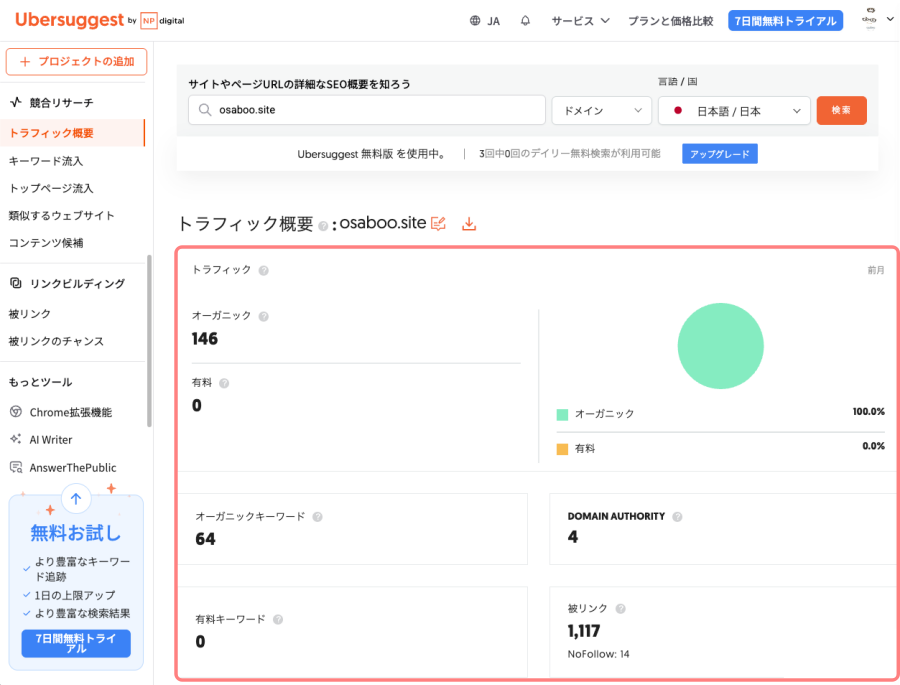Click the 競合リサーチ pulse icon
The height and width of the screenshot is (685, 900).
[15, 102]
